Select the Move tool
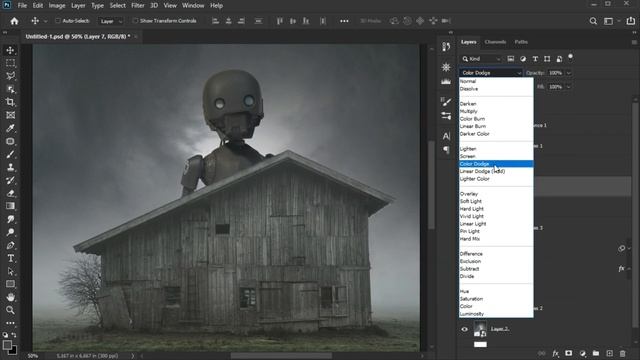 [x=10, y=50]
